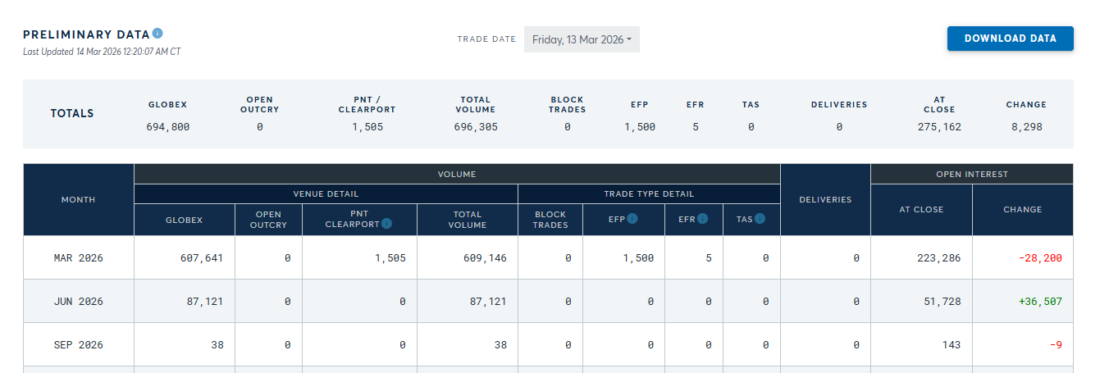Click the totals At Close value 275,162
The height and width of the screenshot is (373, 1100).
point(939,127)
